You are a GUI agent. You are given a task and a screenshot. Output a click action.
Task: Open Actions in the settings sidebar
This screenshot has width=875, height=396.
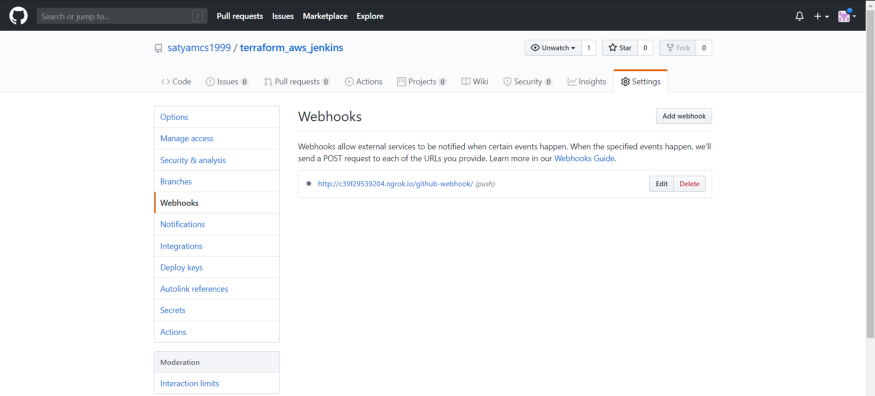217,332
